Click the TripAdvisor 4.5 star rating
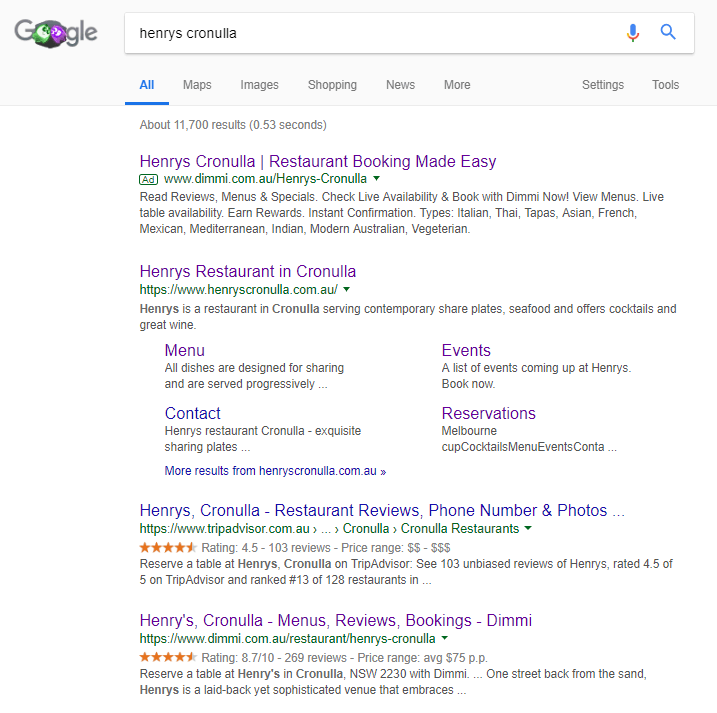Screen dimensions: 717x713 coord(168,547)
